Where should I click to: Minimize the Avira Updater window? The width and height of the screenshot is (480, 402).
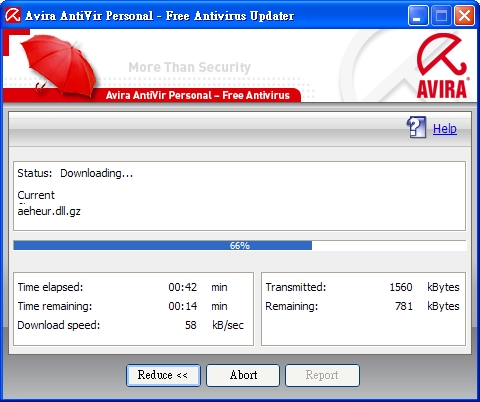click(x=418, y=16)
